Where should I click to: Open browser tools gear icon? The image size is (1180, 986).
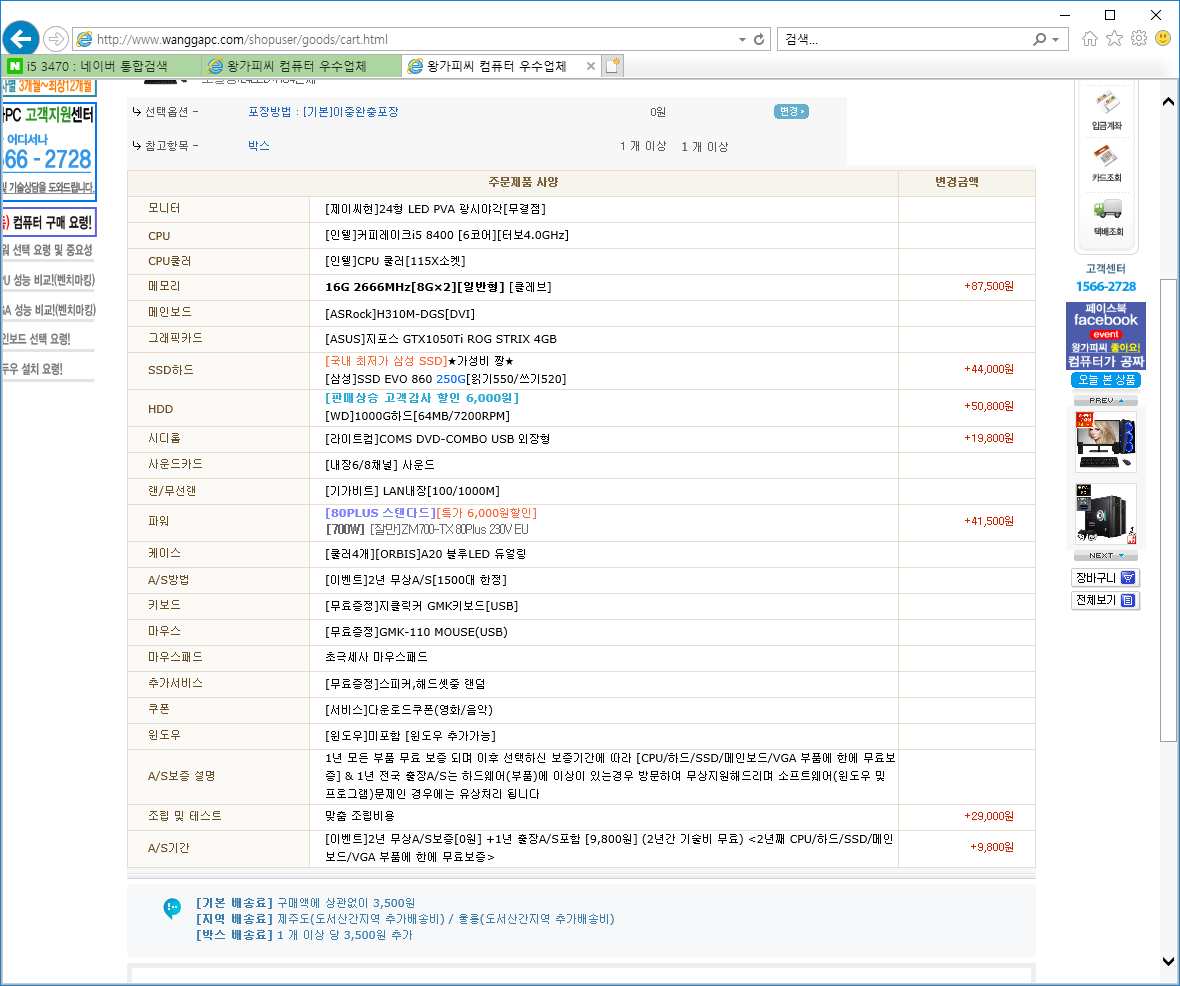pyautogui.click(x=1139, y=38)
